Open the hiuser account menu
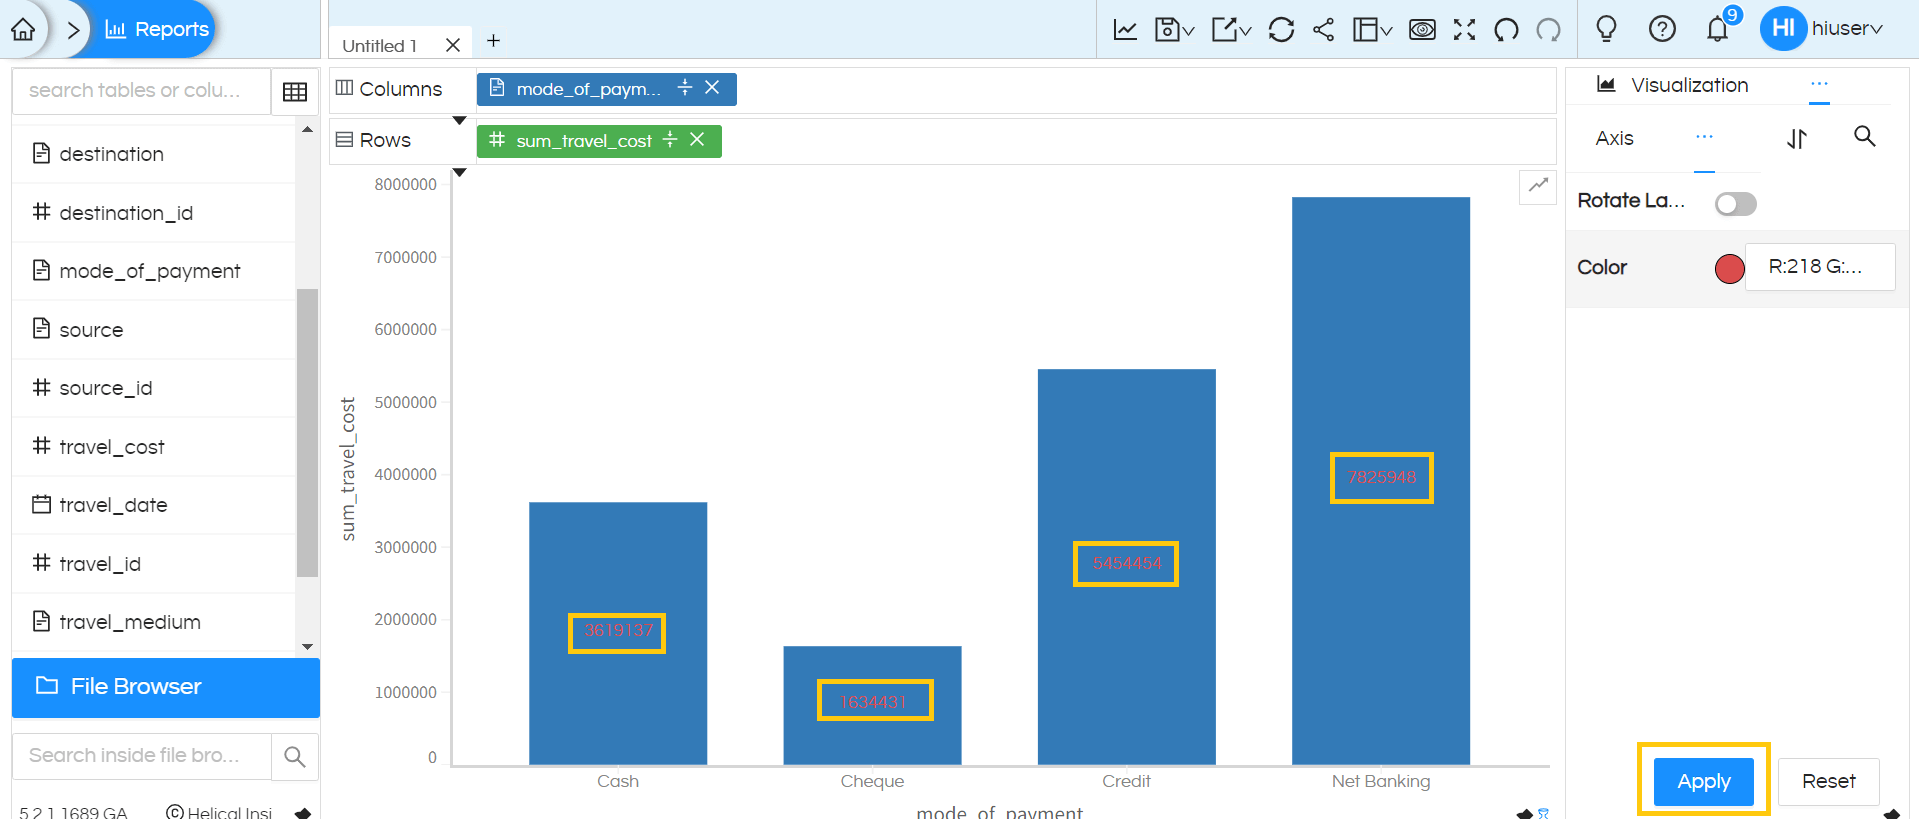The height and width of the screenshot is (819, 1919). point(1823,28)
